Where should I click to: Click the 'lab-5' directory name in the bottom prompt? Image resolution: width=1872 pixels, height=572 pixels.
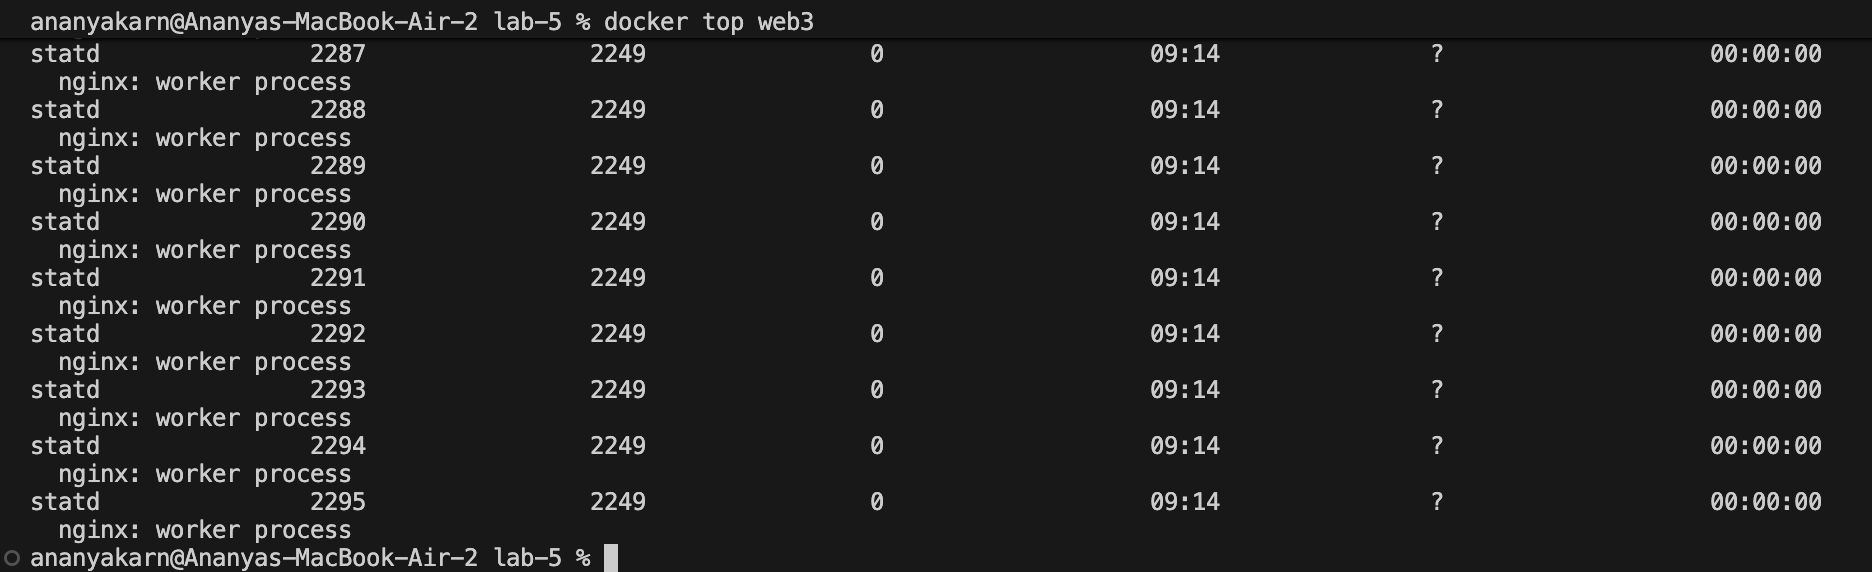[x=527, y=558]
